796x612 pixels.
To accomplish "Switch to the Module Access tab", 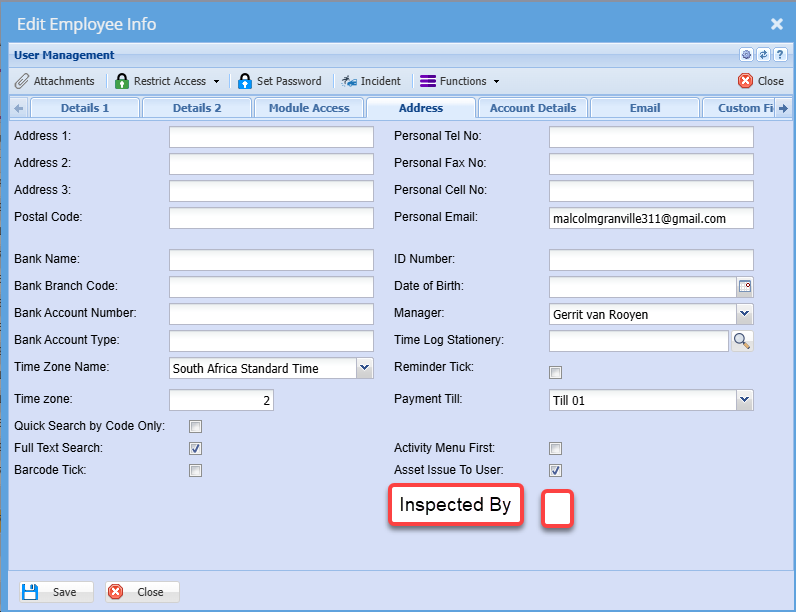I will coord(309,108).
